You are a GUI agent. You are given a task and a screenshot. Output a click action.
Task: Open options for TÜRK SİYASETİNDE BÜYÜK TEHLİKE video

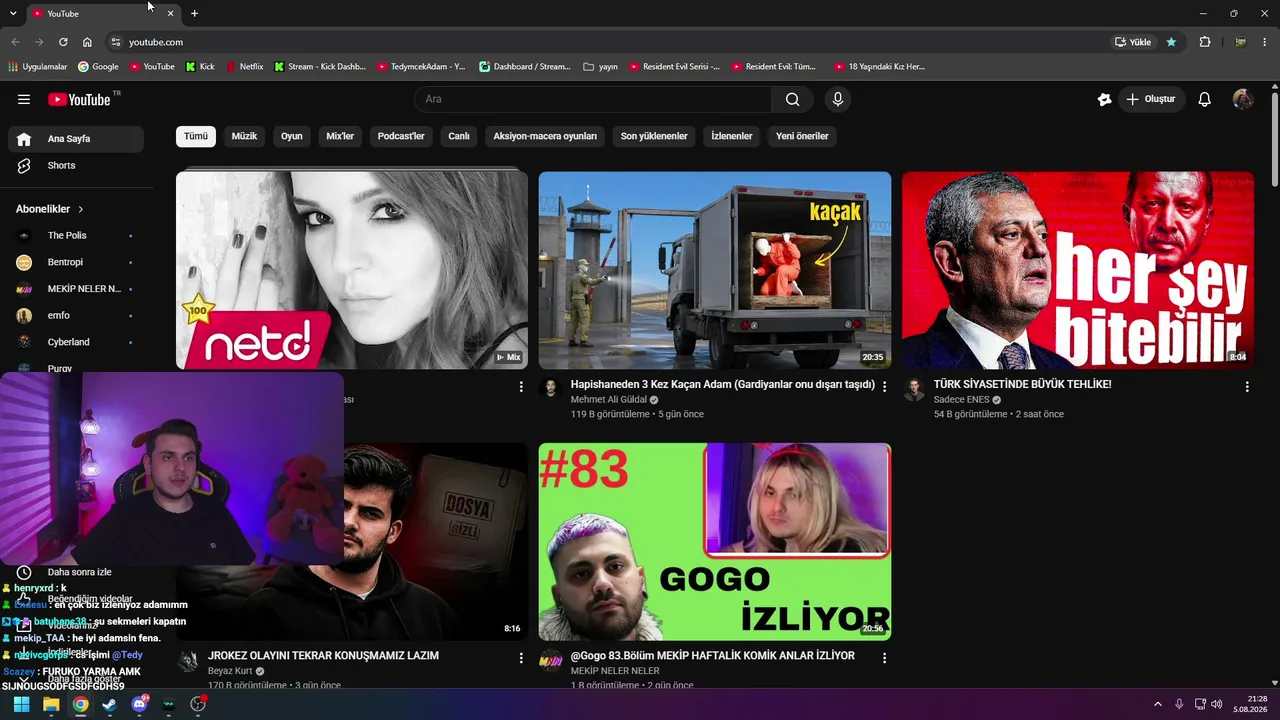(1247, 386)
